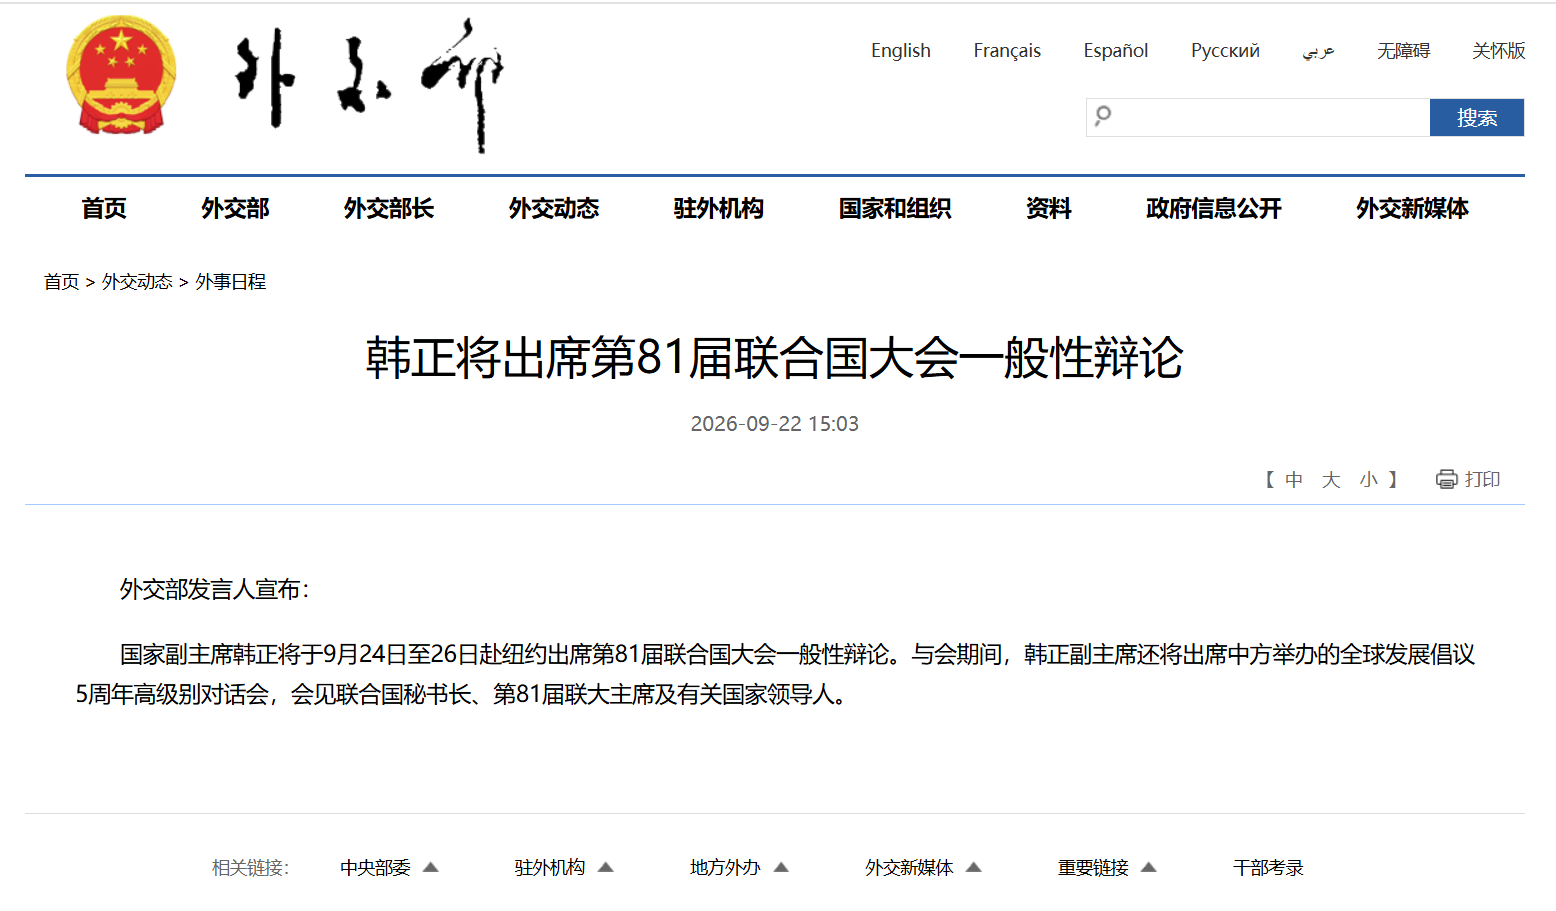Switch to the English version
The height and width of the screenshot is (911, 1556).
(901, 50)
